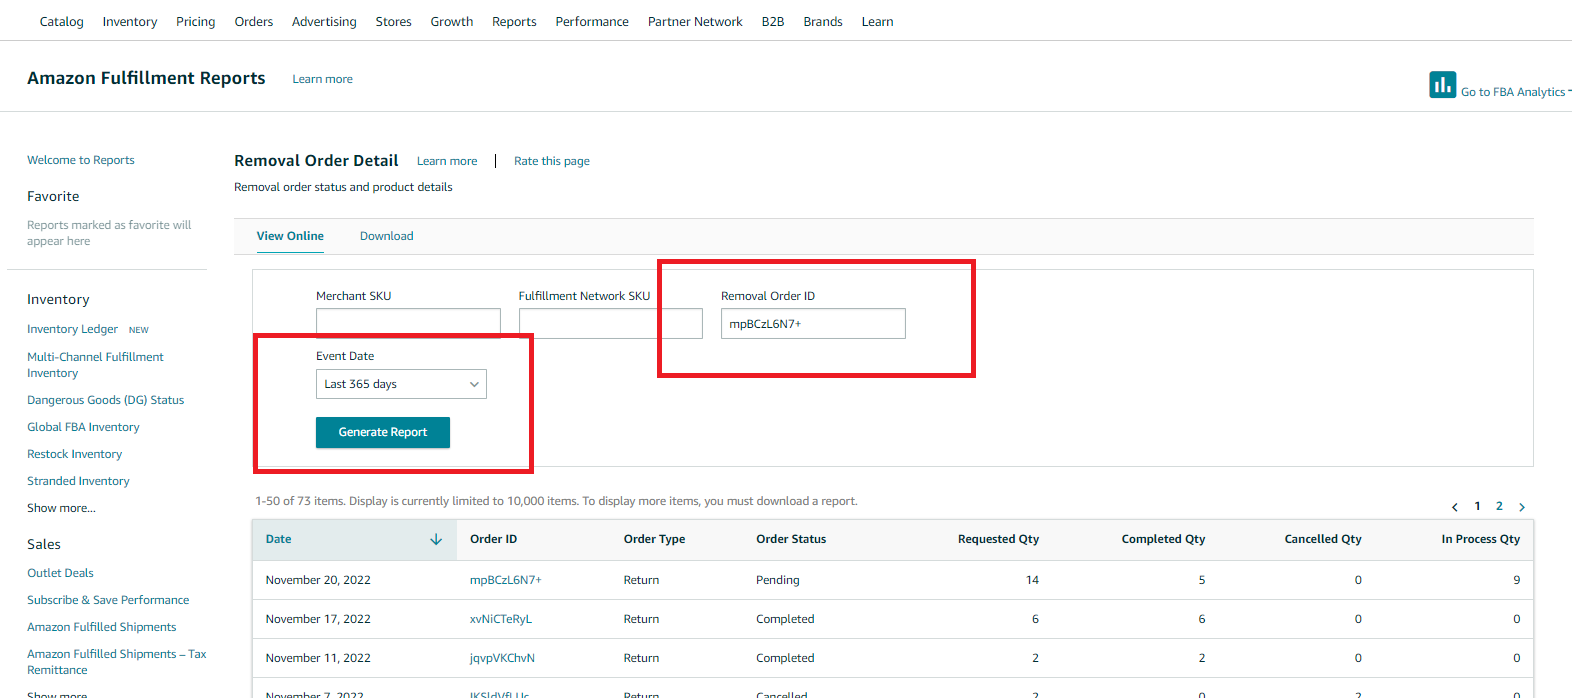The height and width of the screenshot is (698, 1572).
Task: Open B2B menu
Action: [773, 21]
